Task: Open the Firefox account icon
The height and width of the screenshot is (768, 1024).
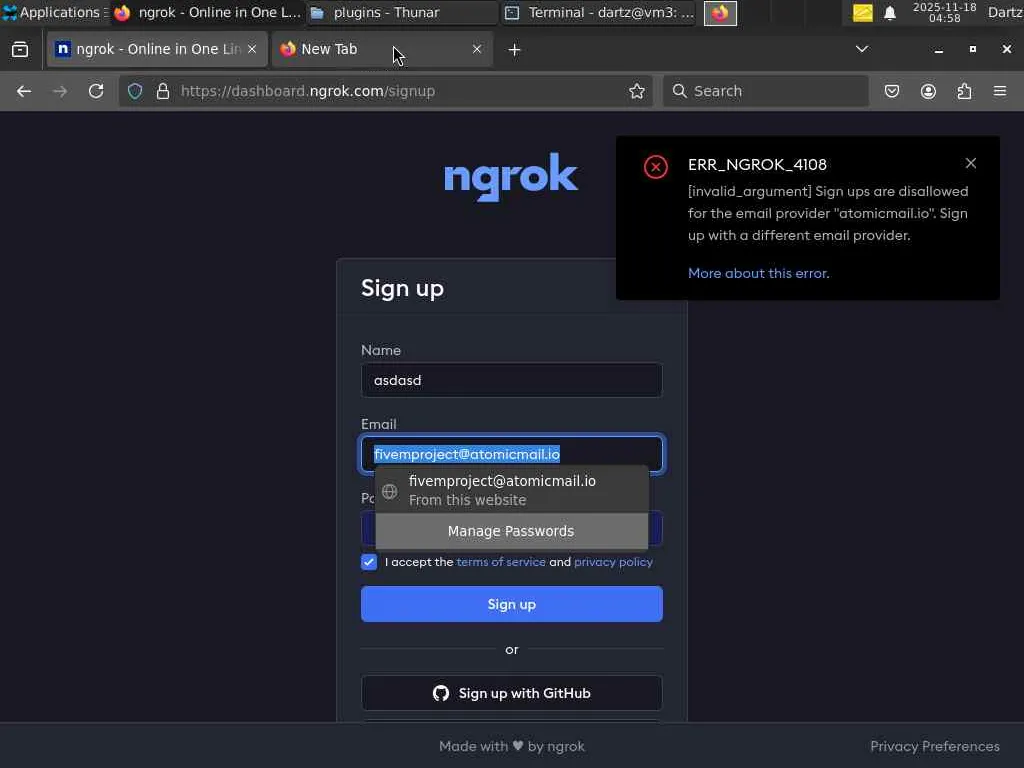Action: 928,91
